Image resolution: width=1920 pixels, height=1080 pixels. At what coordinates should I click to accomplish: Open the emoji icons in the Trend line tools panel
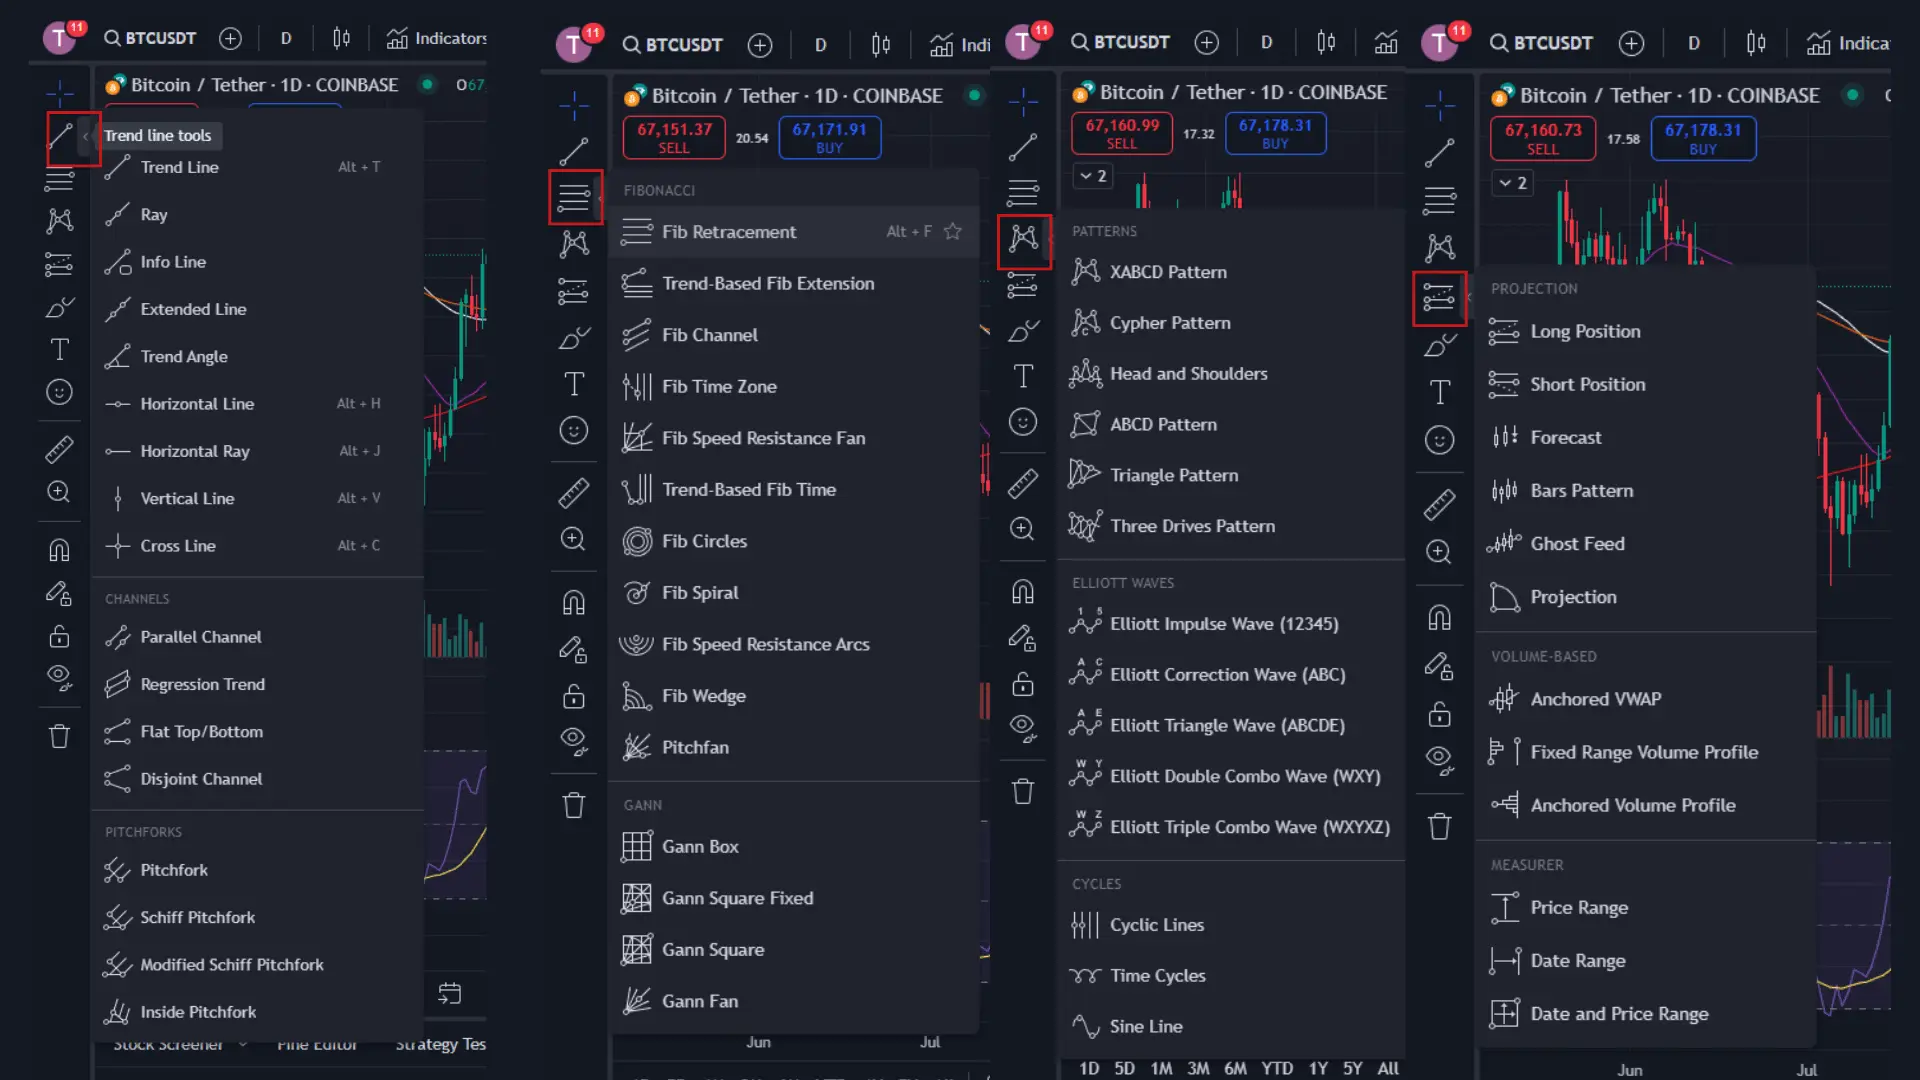coord(60,392)
